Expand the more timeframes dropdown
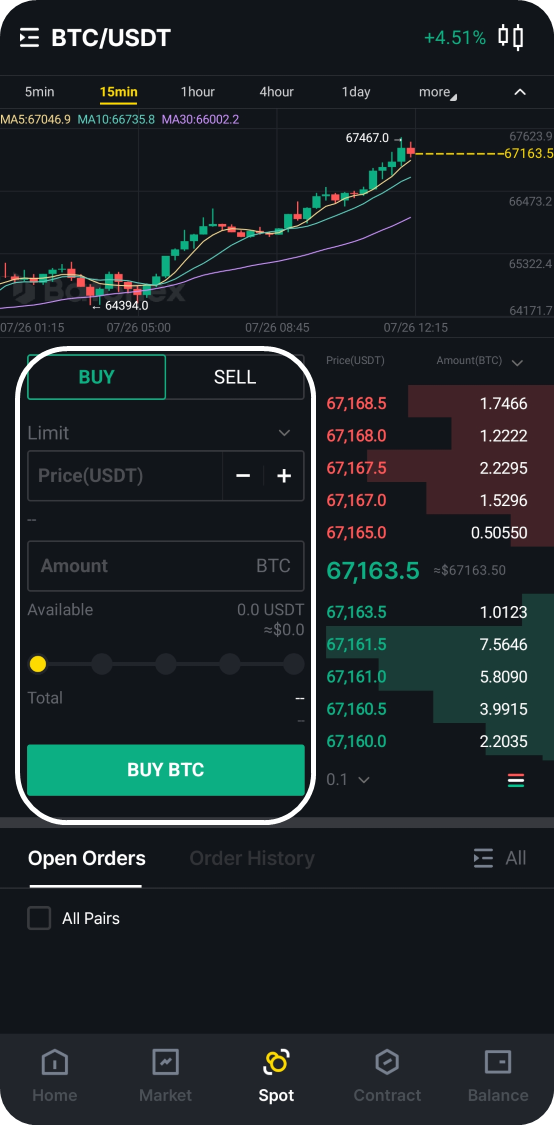554x1125 pixels. 438,93
